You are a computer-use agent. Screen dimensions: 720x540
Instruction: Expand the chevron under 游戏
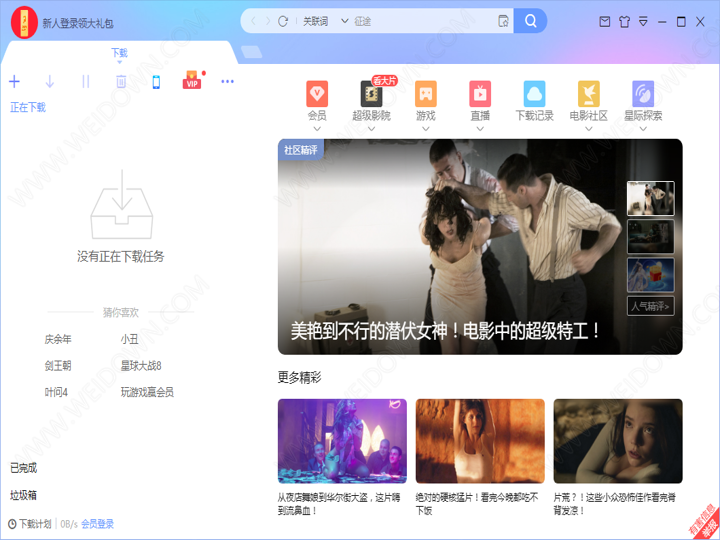426,129
